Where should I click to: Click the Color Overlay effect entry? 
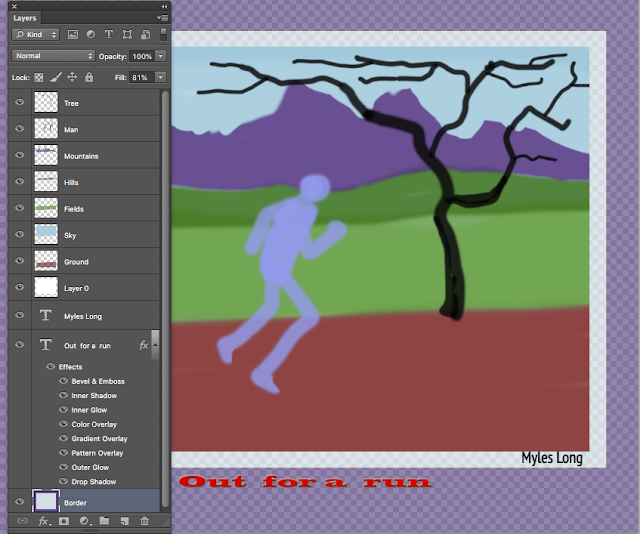94,424
